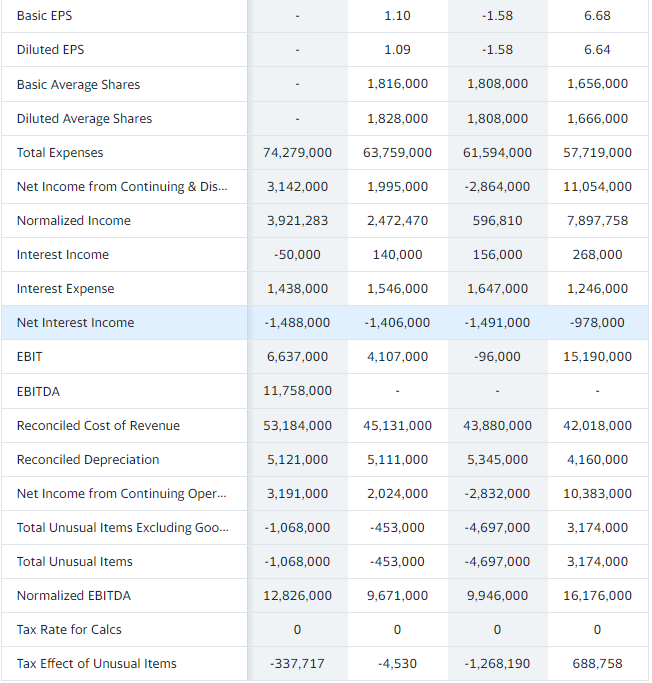This screenshot has height=683, width=652.
Task: Click the truncated Net Income from Continuing Oper... label
Action: click(122, 494)
